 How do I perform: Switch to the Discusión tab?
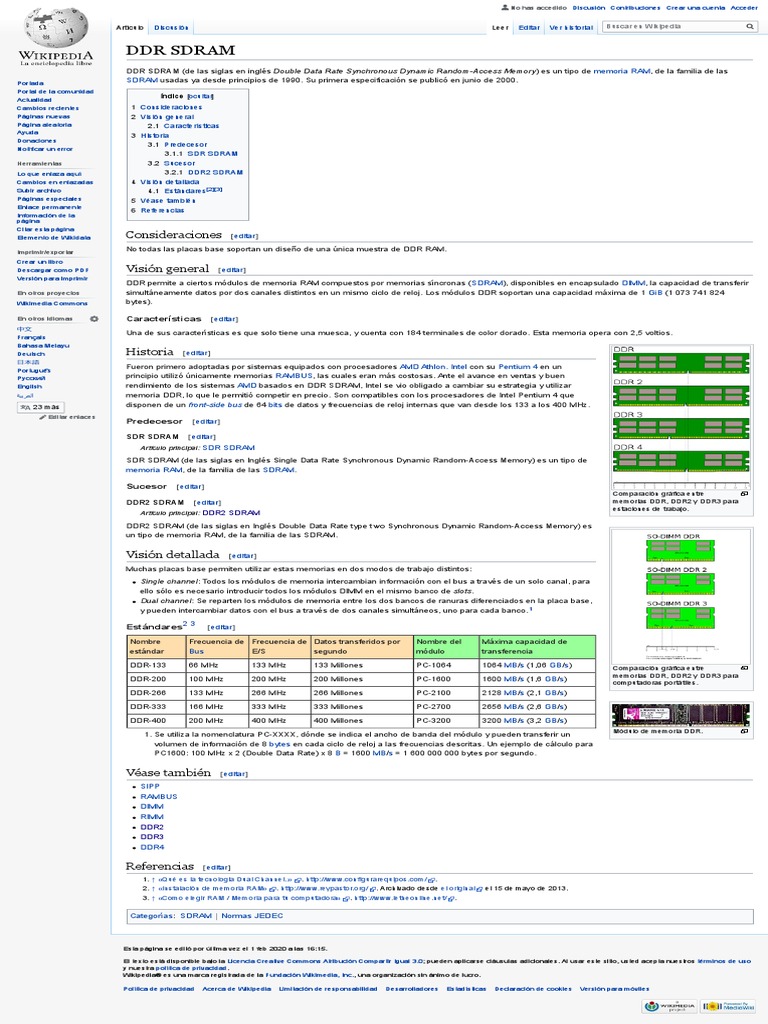tap(165, 28)
